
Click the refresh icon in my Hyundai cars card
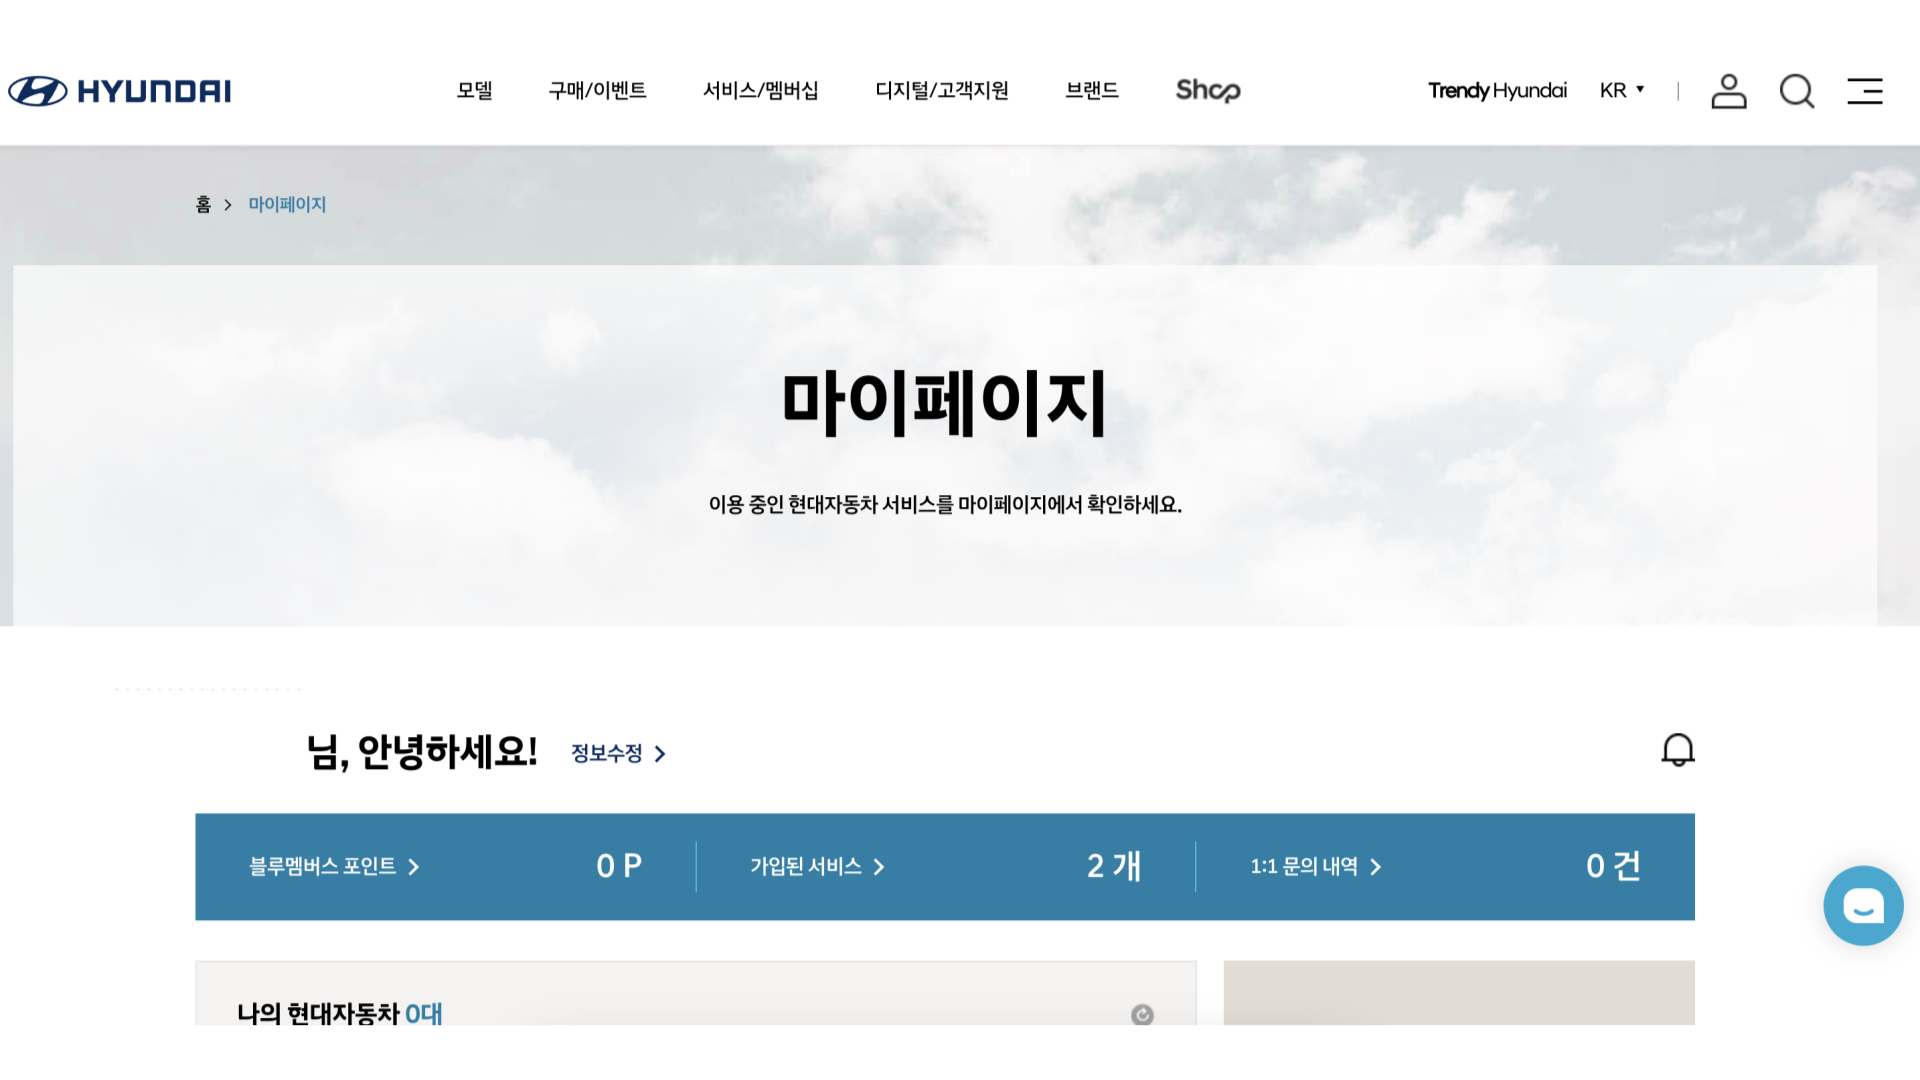coord(1142,1014)
